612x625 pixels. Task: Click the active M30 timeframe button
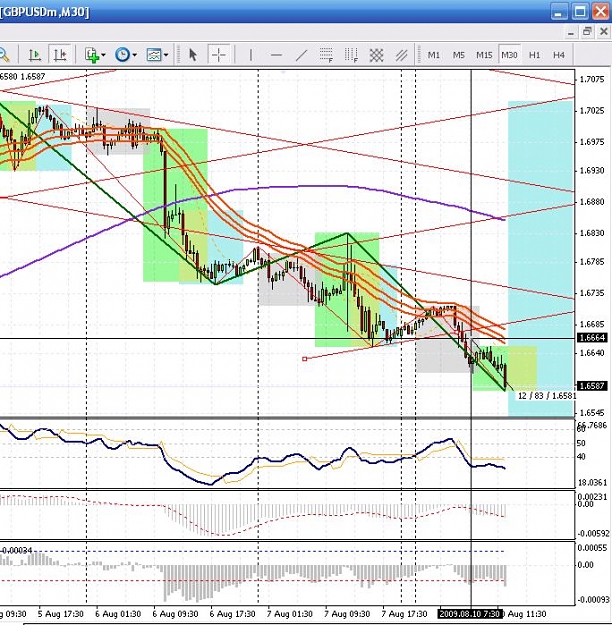click(509, 55)
